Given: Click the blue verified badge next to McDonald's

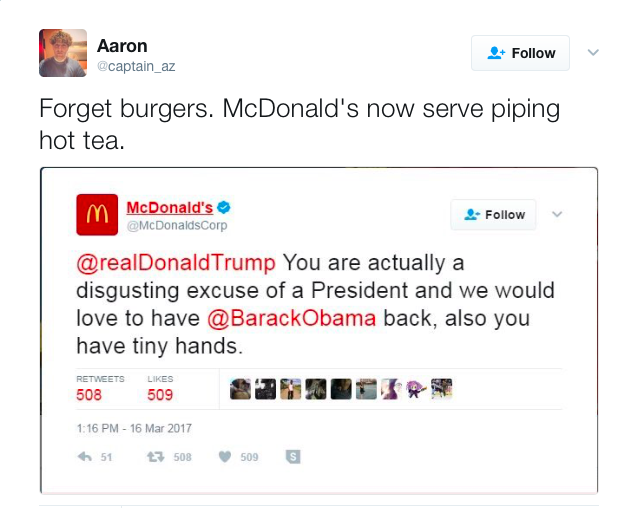Looking at the screenshot, I should [224, 207].
